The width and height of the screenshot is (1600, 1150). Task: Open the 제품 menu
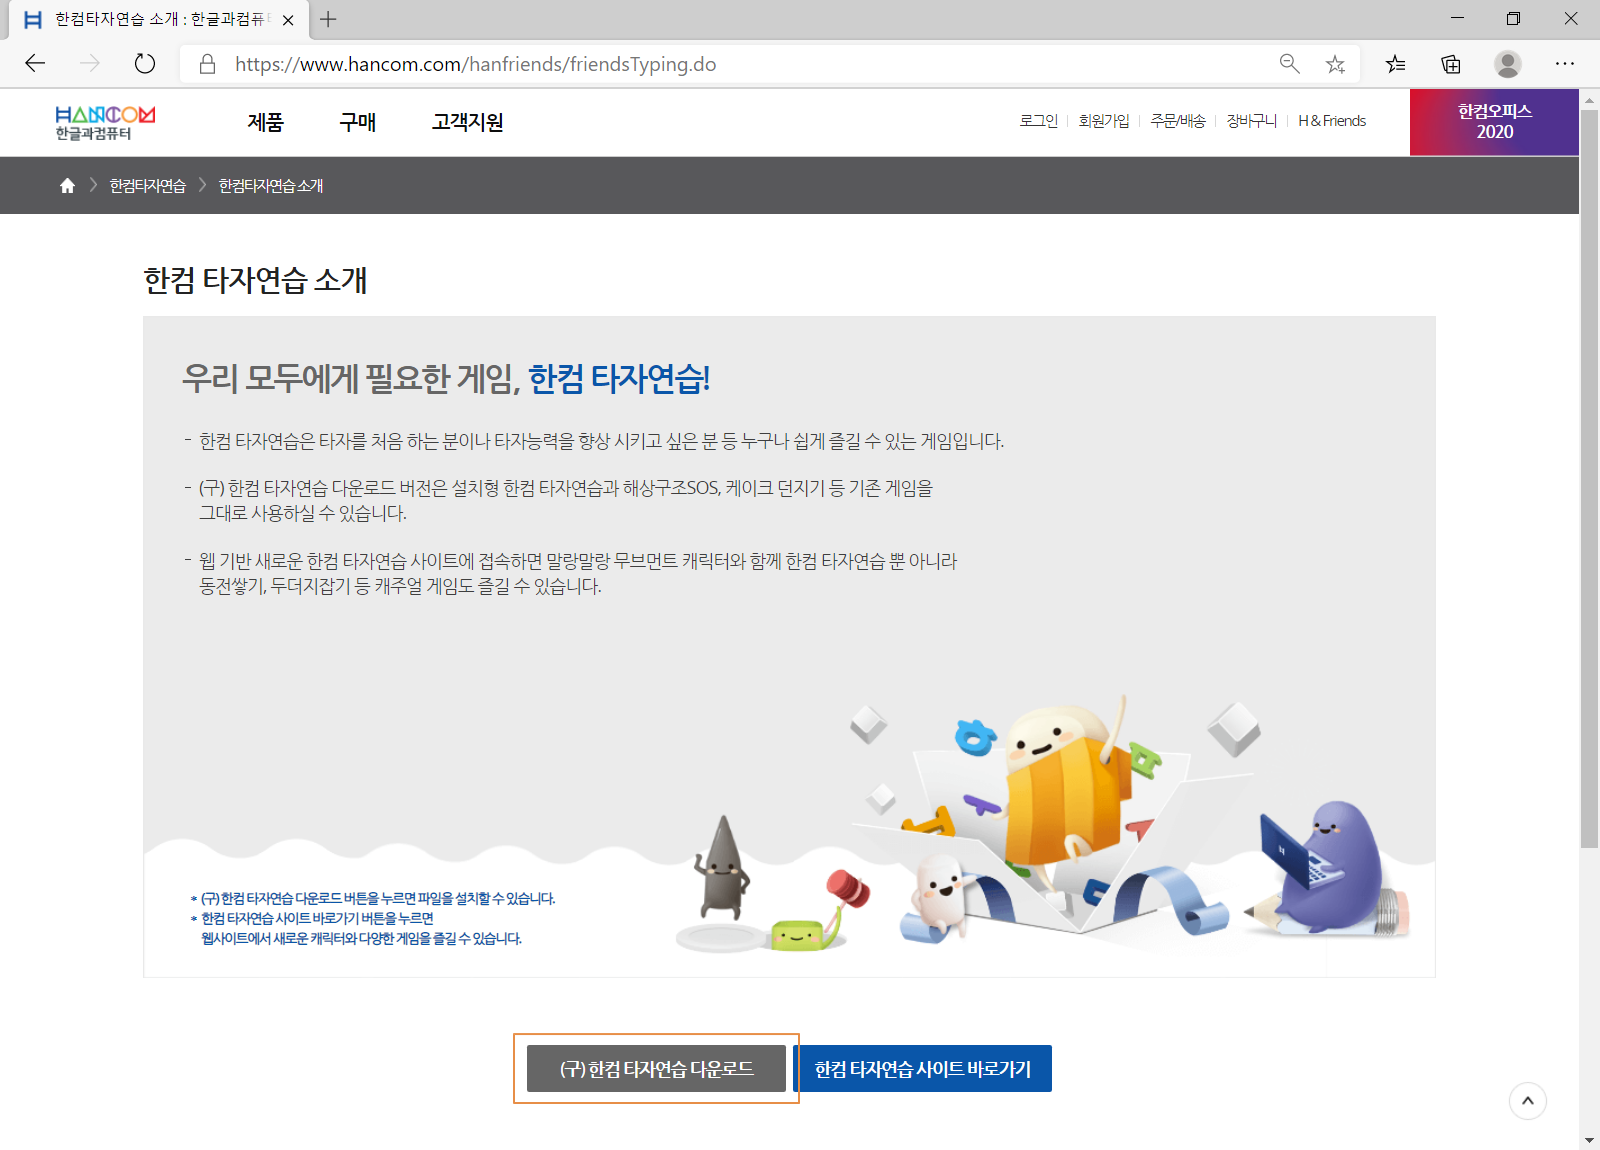click(x=266, y=122)
